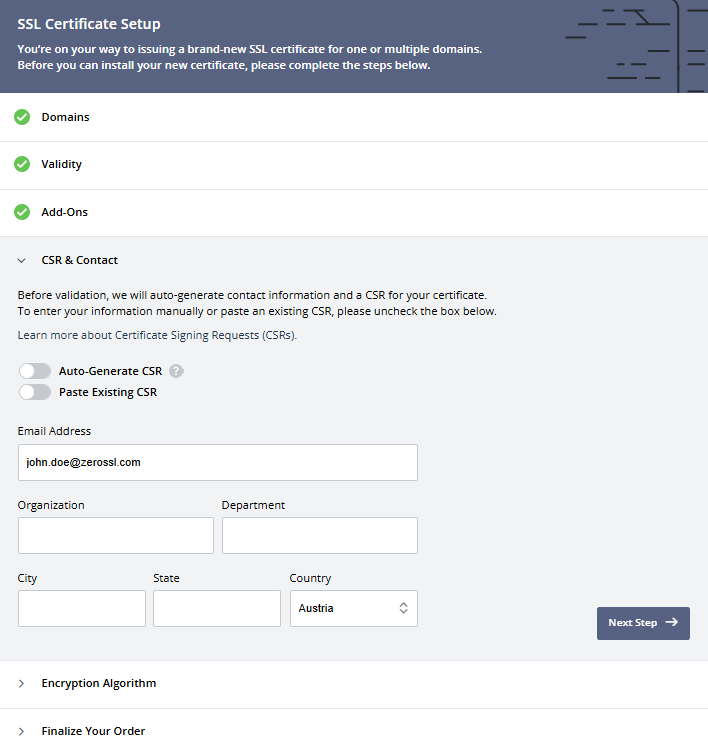
Task: Click into the Organization text field
Action: [x=115, y=535]
